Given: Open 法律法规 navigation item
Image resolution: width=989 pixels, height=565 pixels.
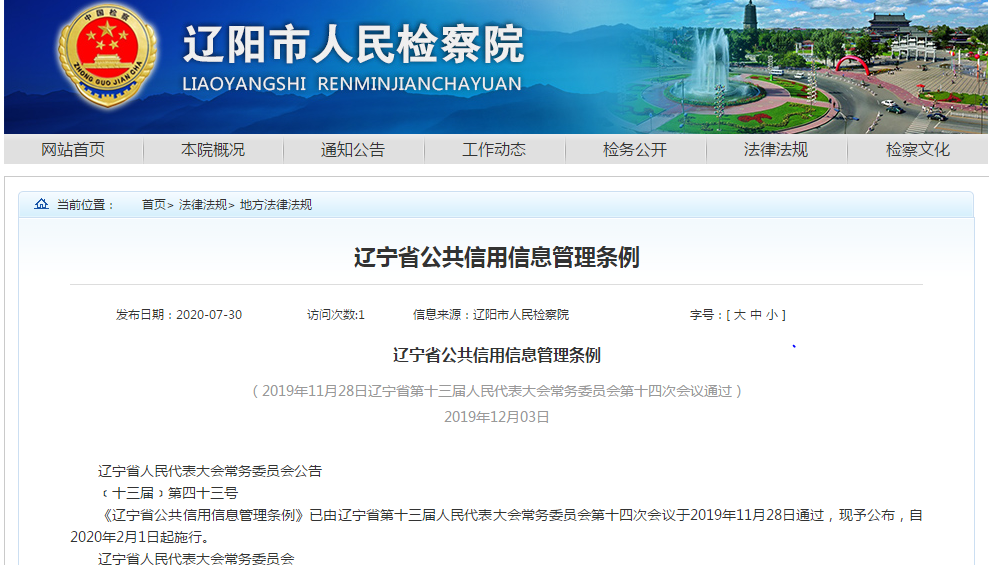Looking at the screenshot, I should (776, 149).
